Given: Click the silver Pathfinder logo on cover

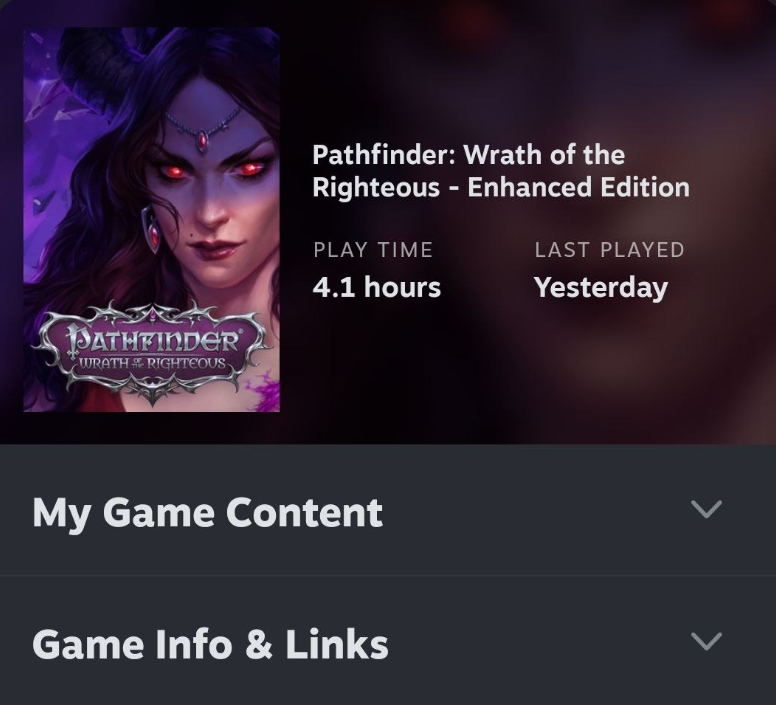Looking at the screenshot, I should [152, 351].
